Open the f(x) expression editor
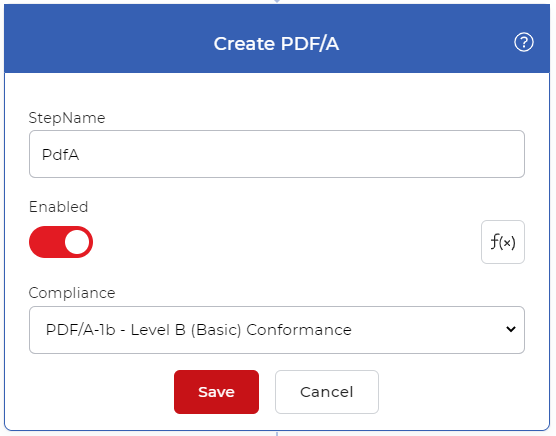The width and height of the screenshot is (556, 436). [502, 242]
